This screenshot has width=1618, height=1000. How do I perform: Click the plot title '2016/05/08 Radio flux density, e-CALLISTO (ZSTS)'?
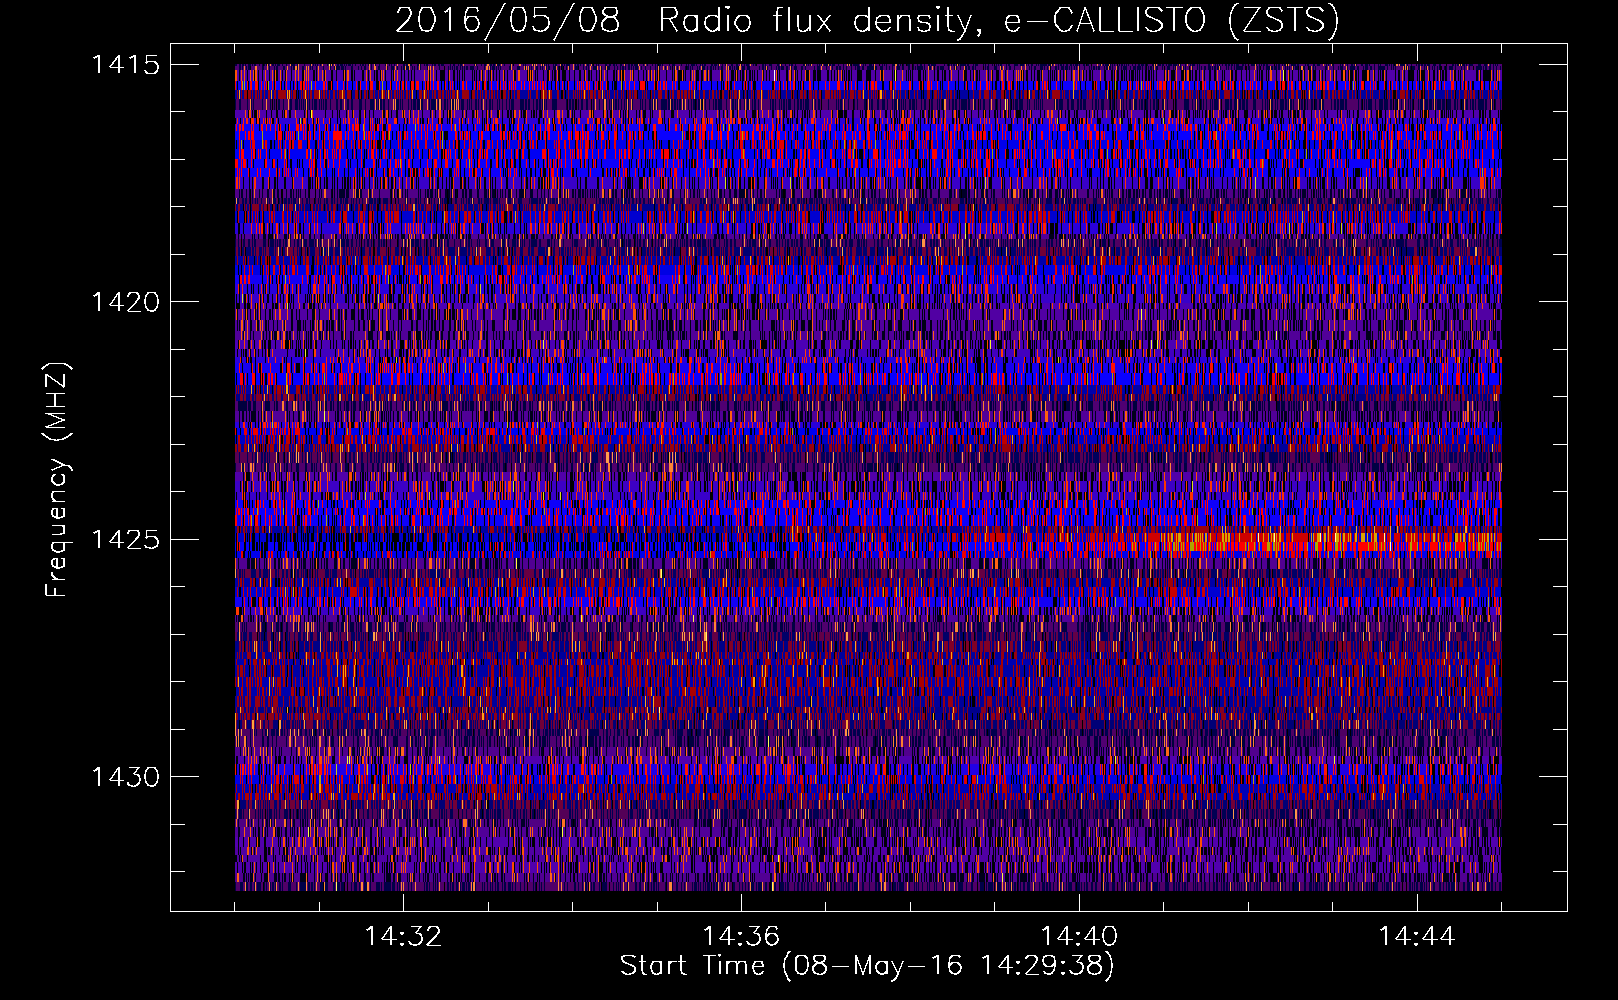(x=867, y=19)
